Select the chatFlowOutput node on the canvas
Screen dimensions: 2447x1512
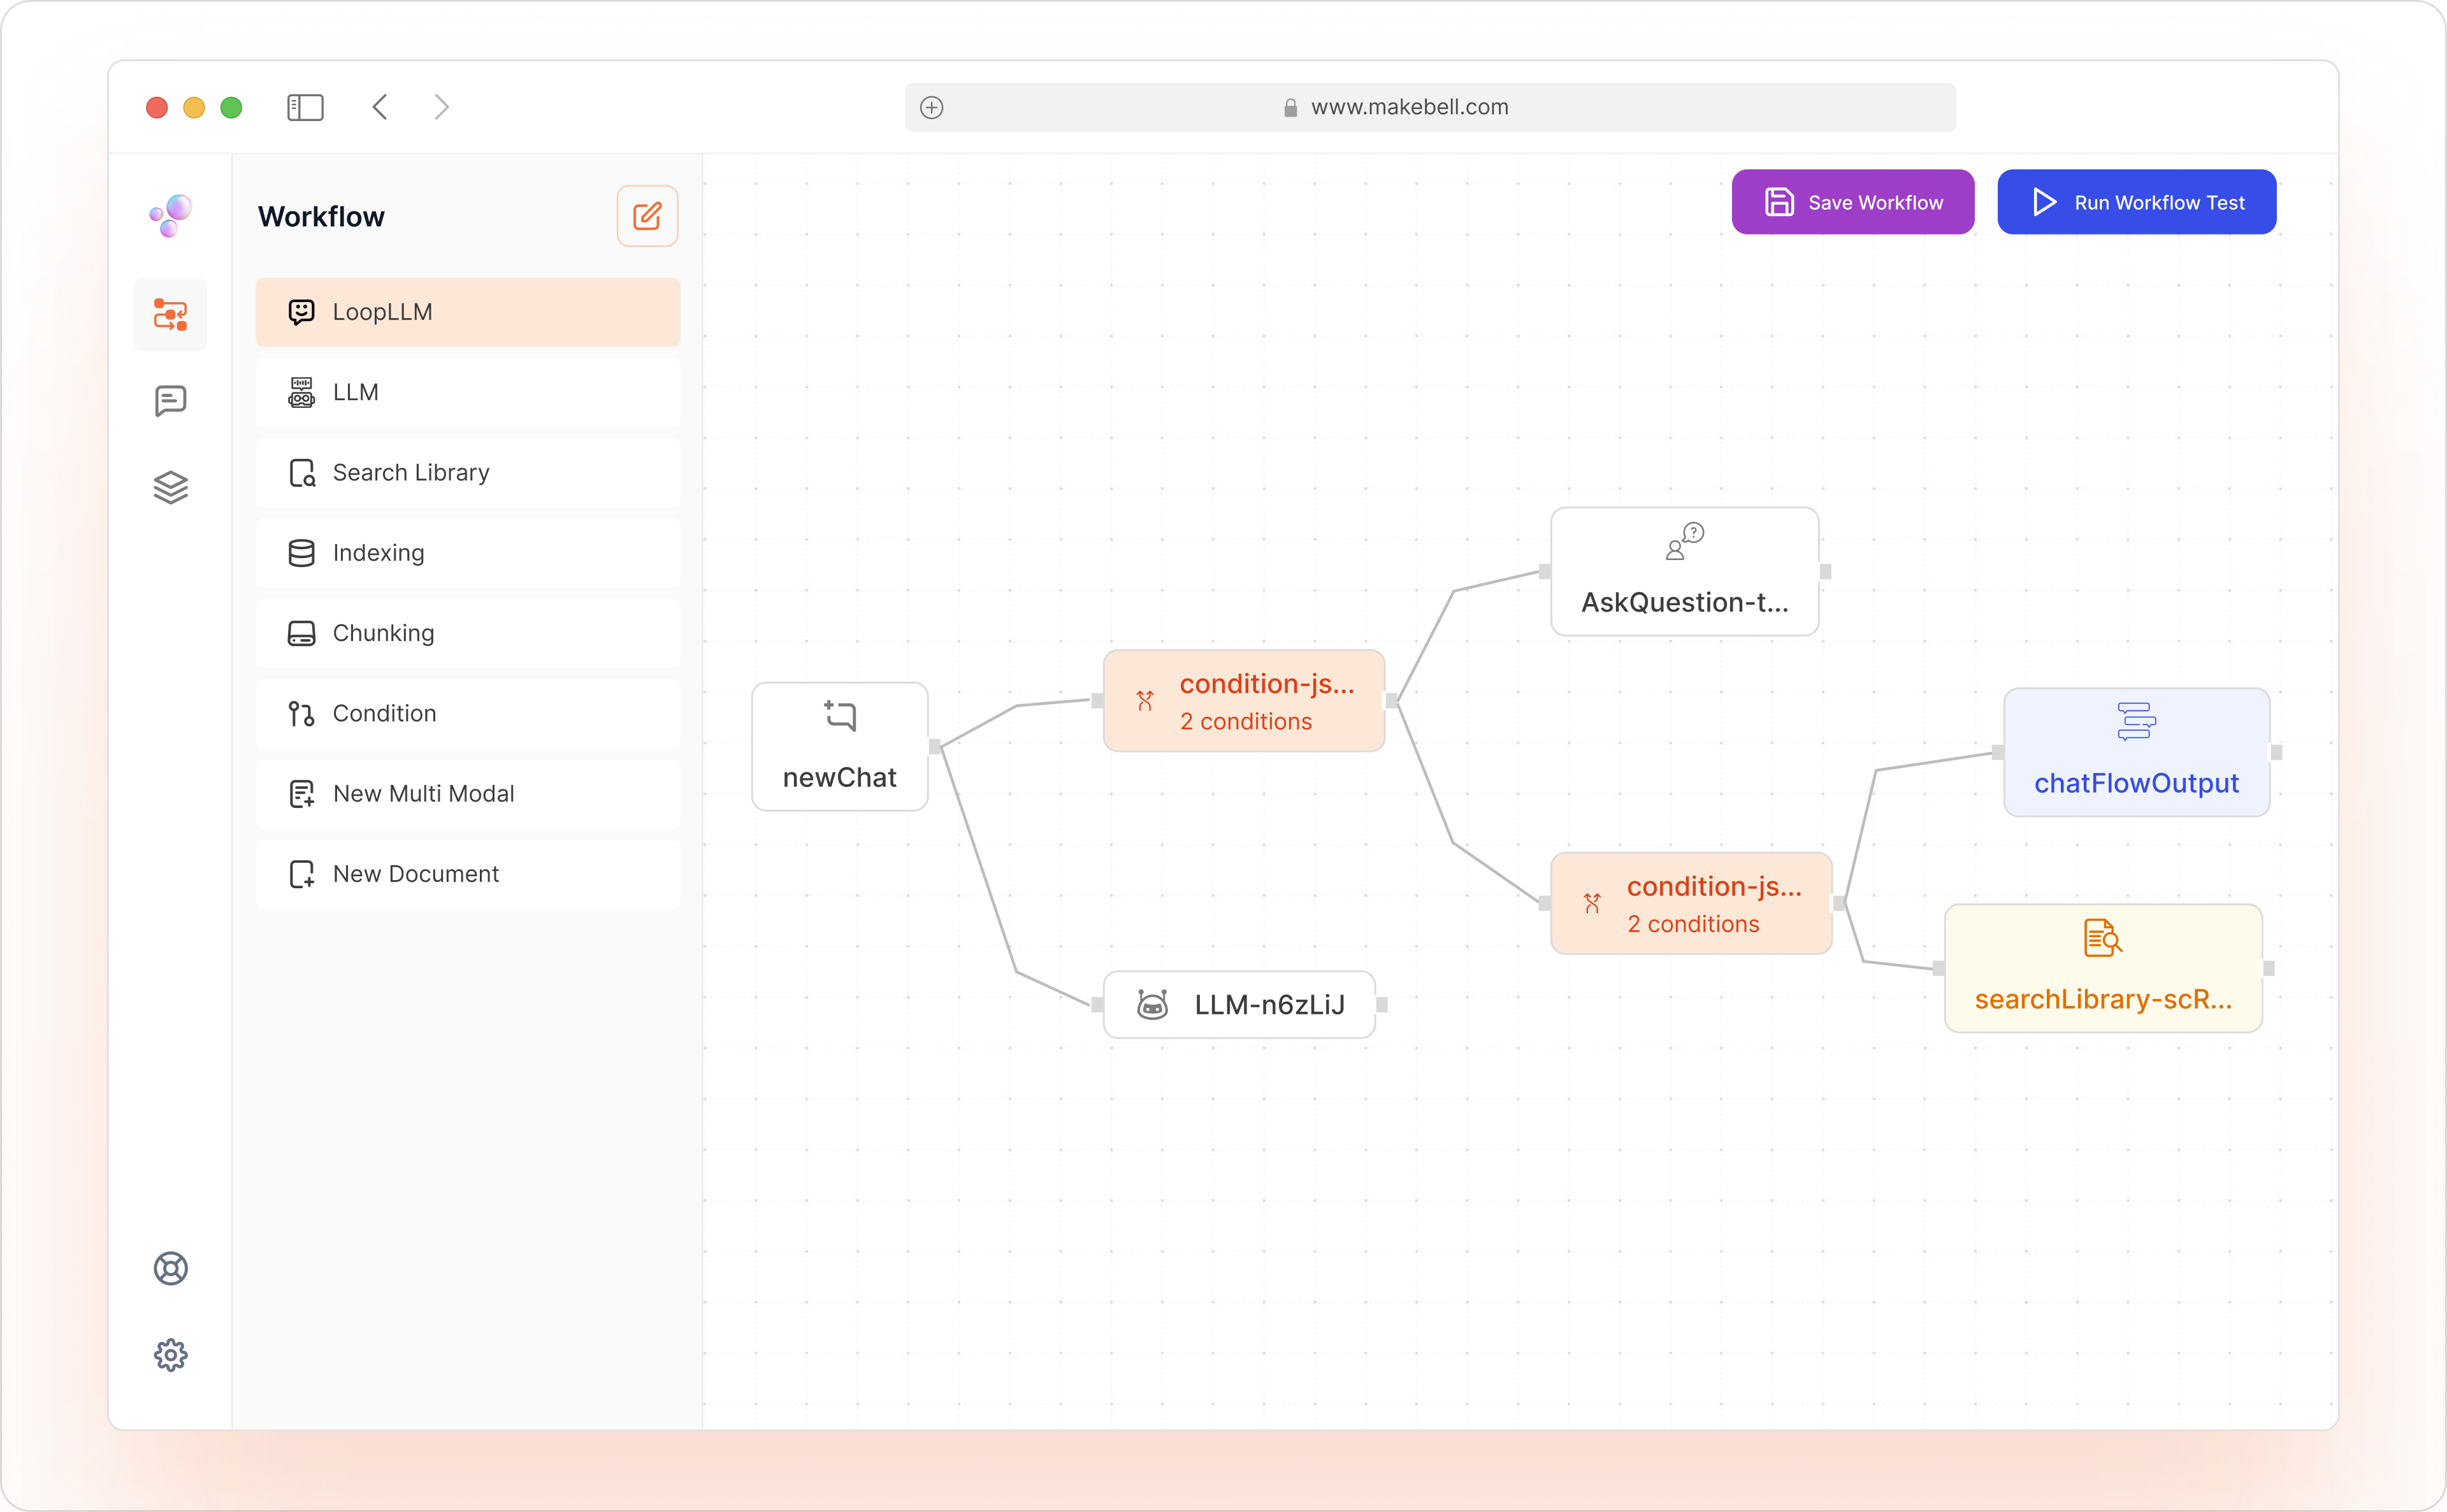pyautogui.click(x=2137, y=752)
